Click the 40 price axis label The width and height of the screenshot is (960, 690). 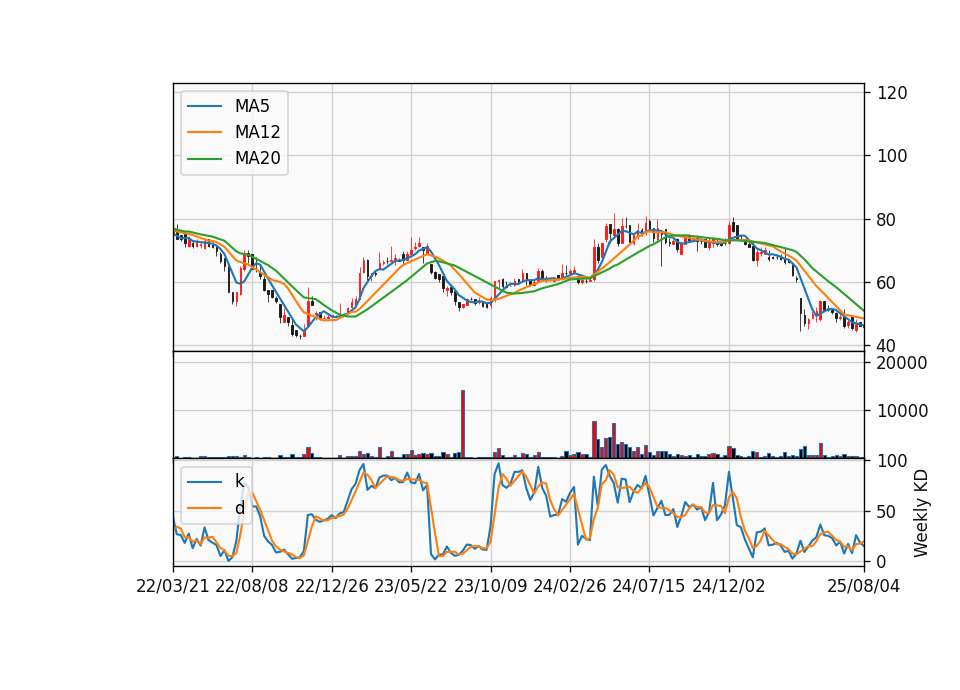pyautogui.click(x=887, y=346)
